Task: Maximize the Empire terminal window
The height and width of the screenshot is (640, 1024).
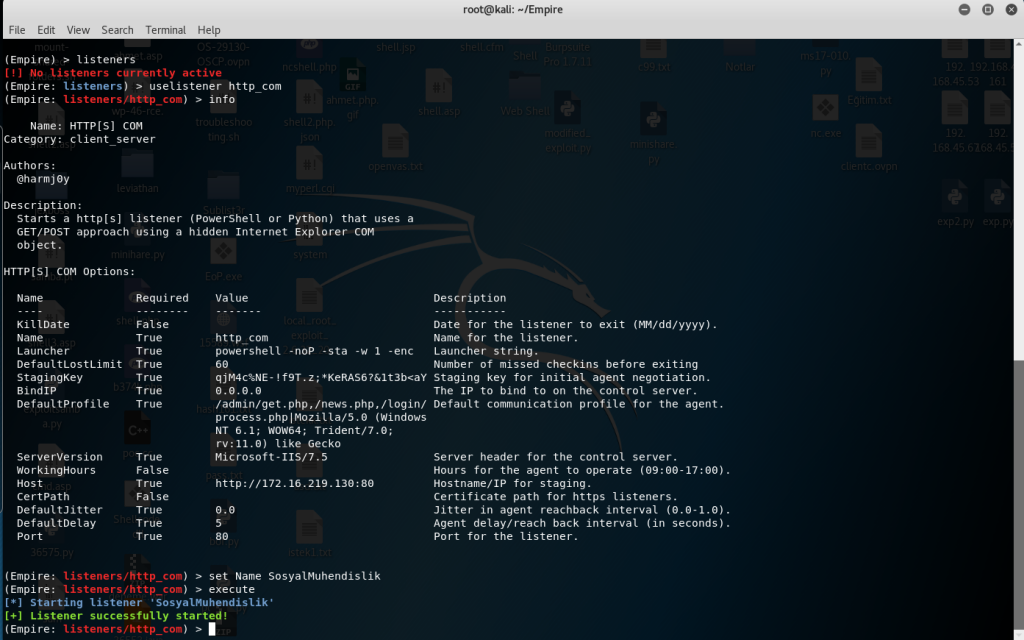Action: click(986, 9)
